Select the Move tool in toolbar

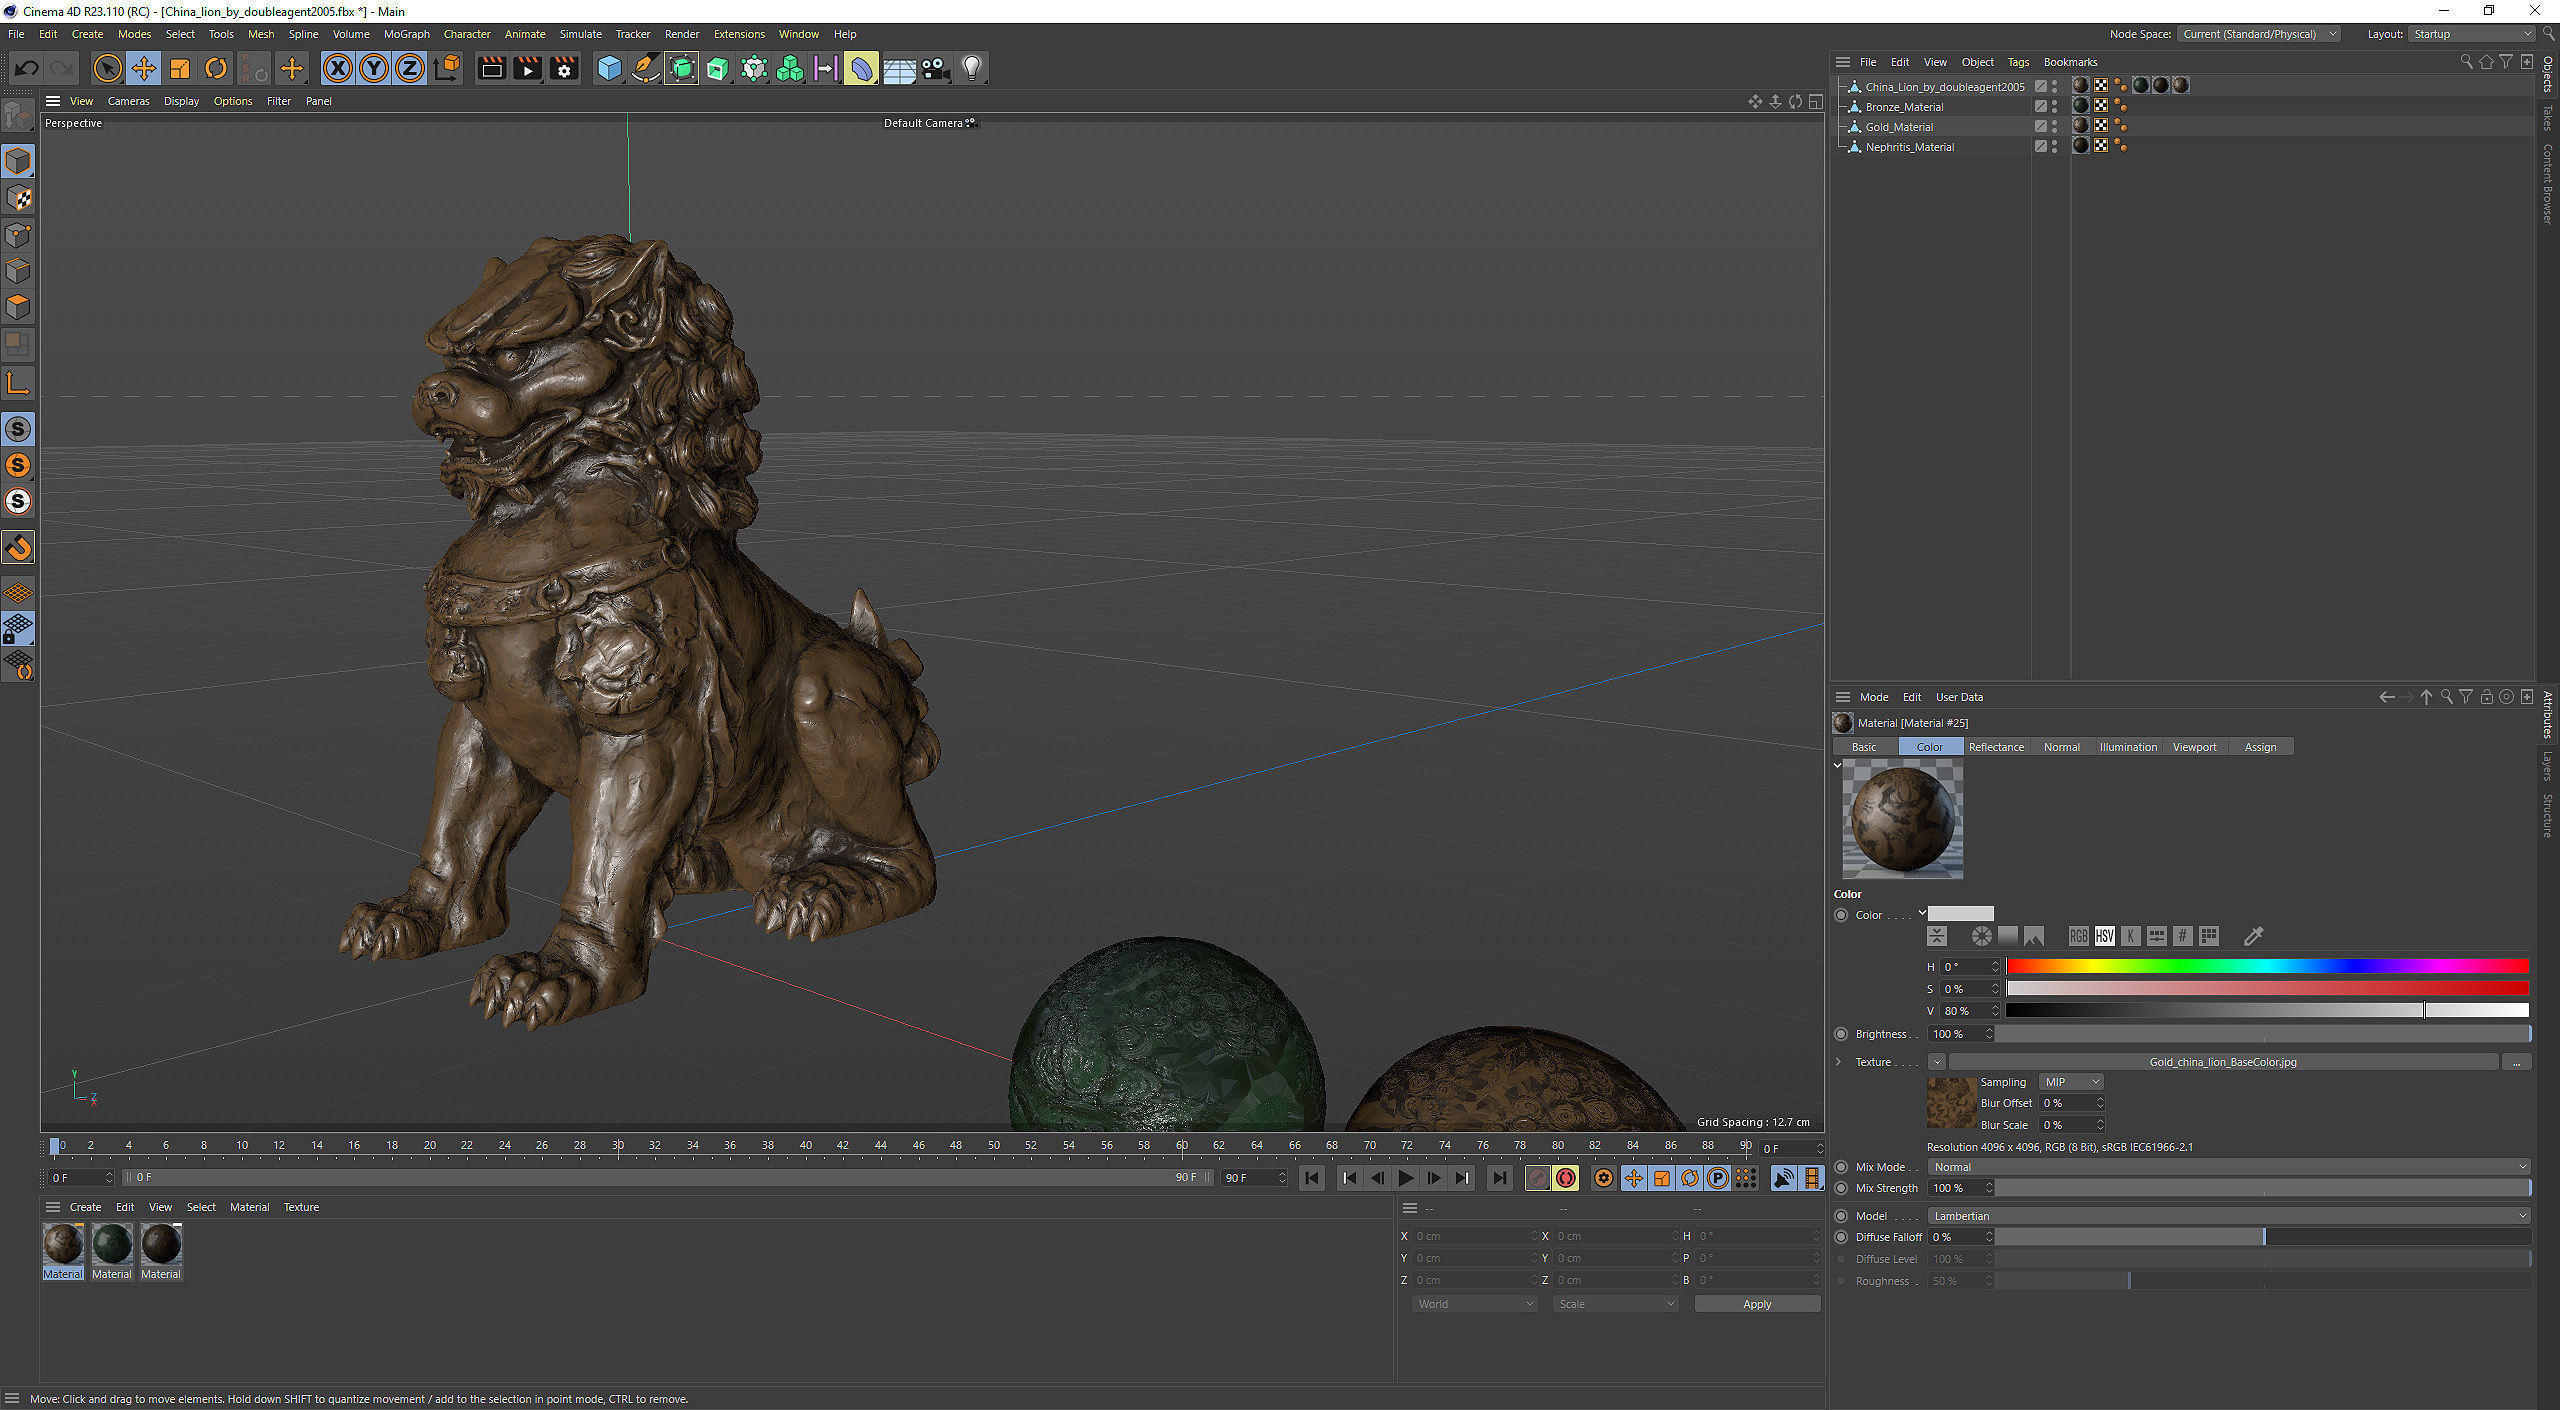(x=143, y=68)
